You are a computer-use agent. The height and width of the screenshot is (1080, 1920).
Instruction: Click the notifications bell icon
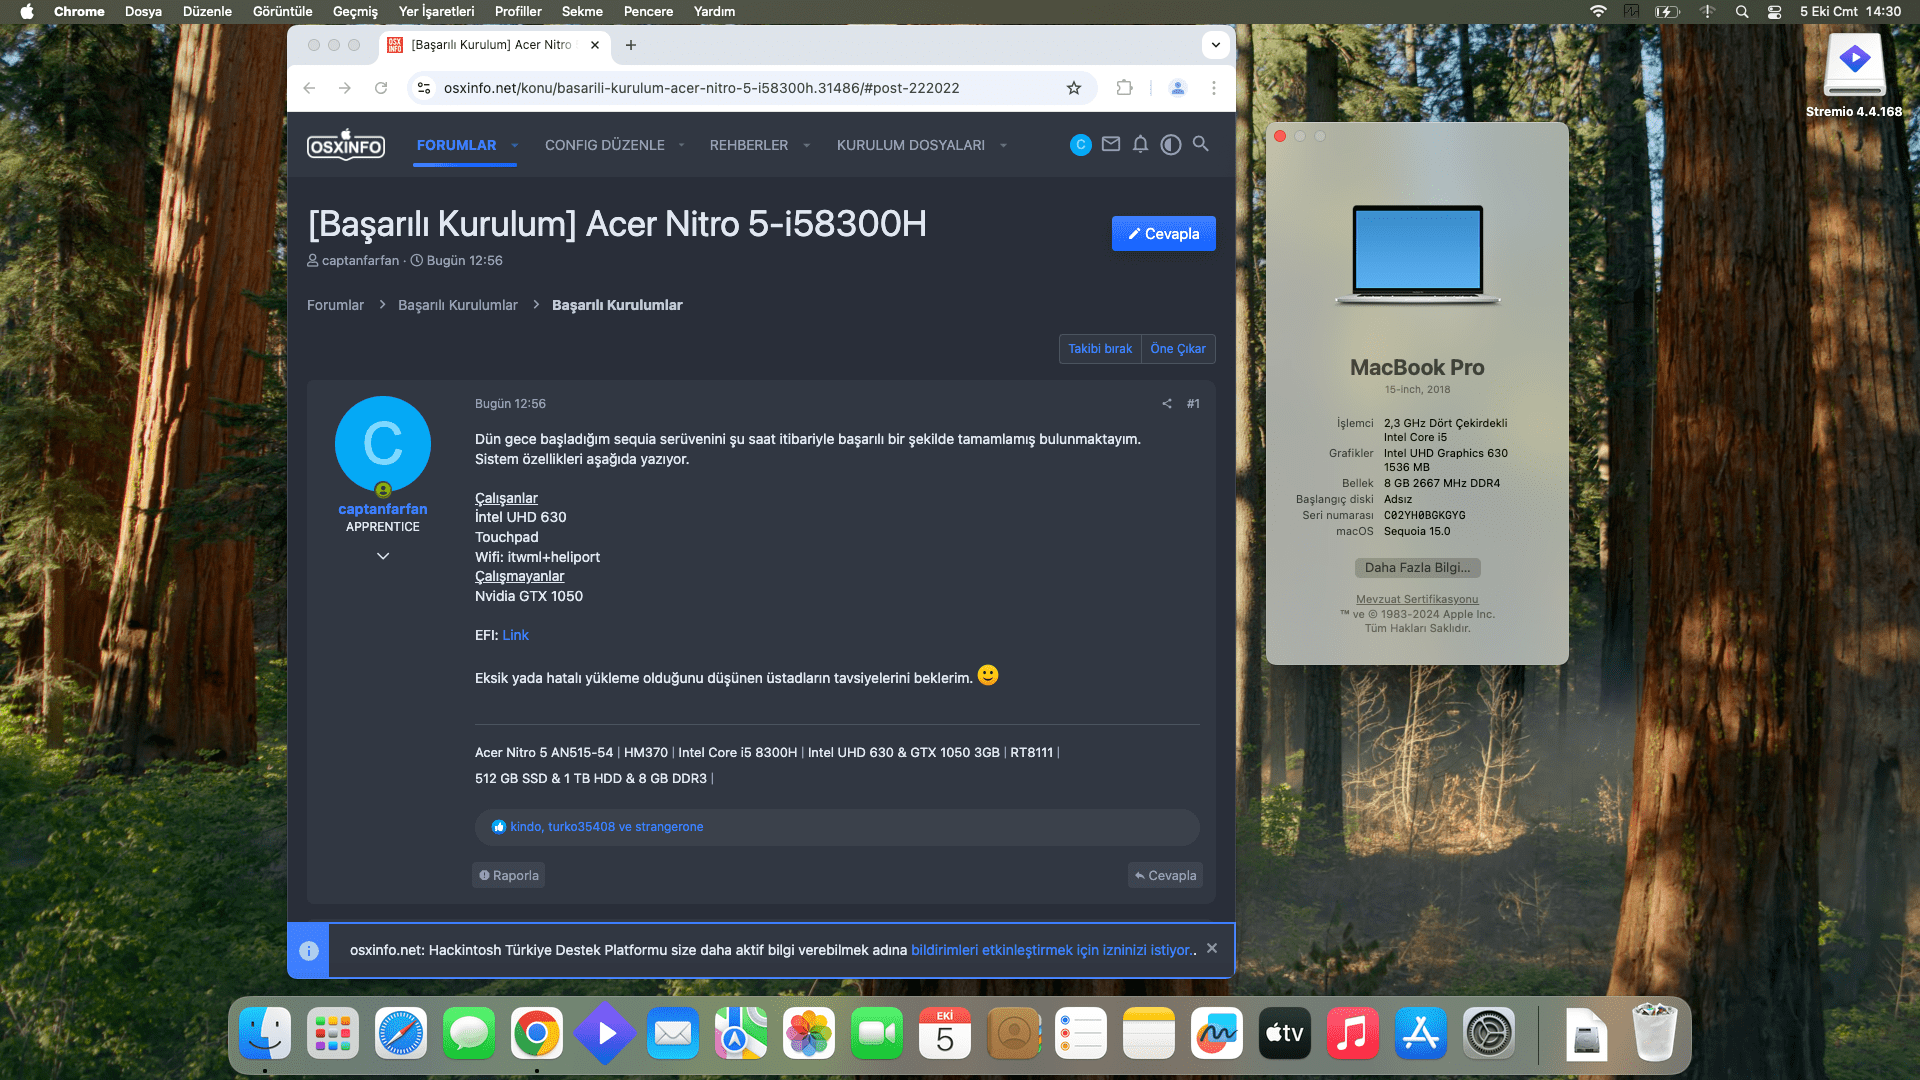click(x=1140, y=144)
